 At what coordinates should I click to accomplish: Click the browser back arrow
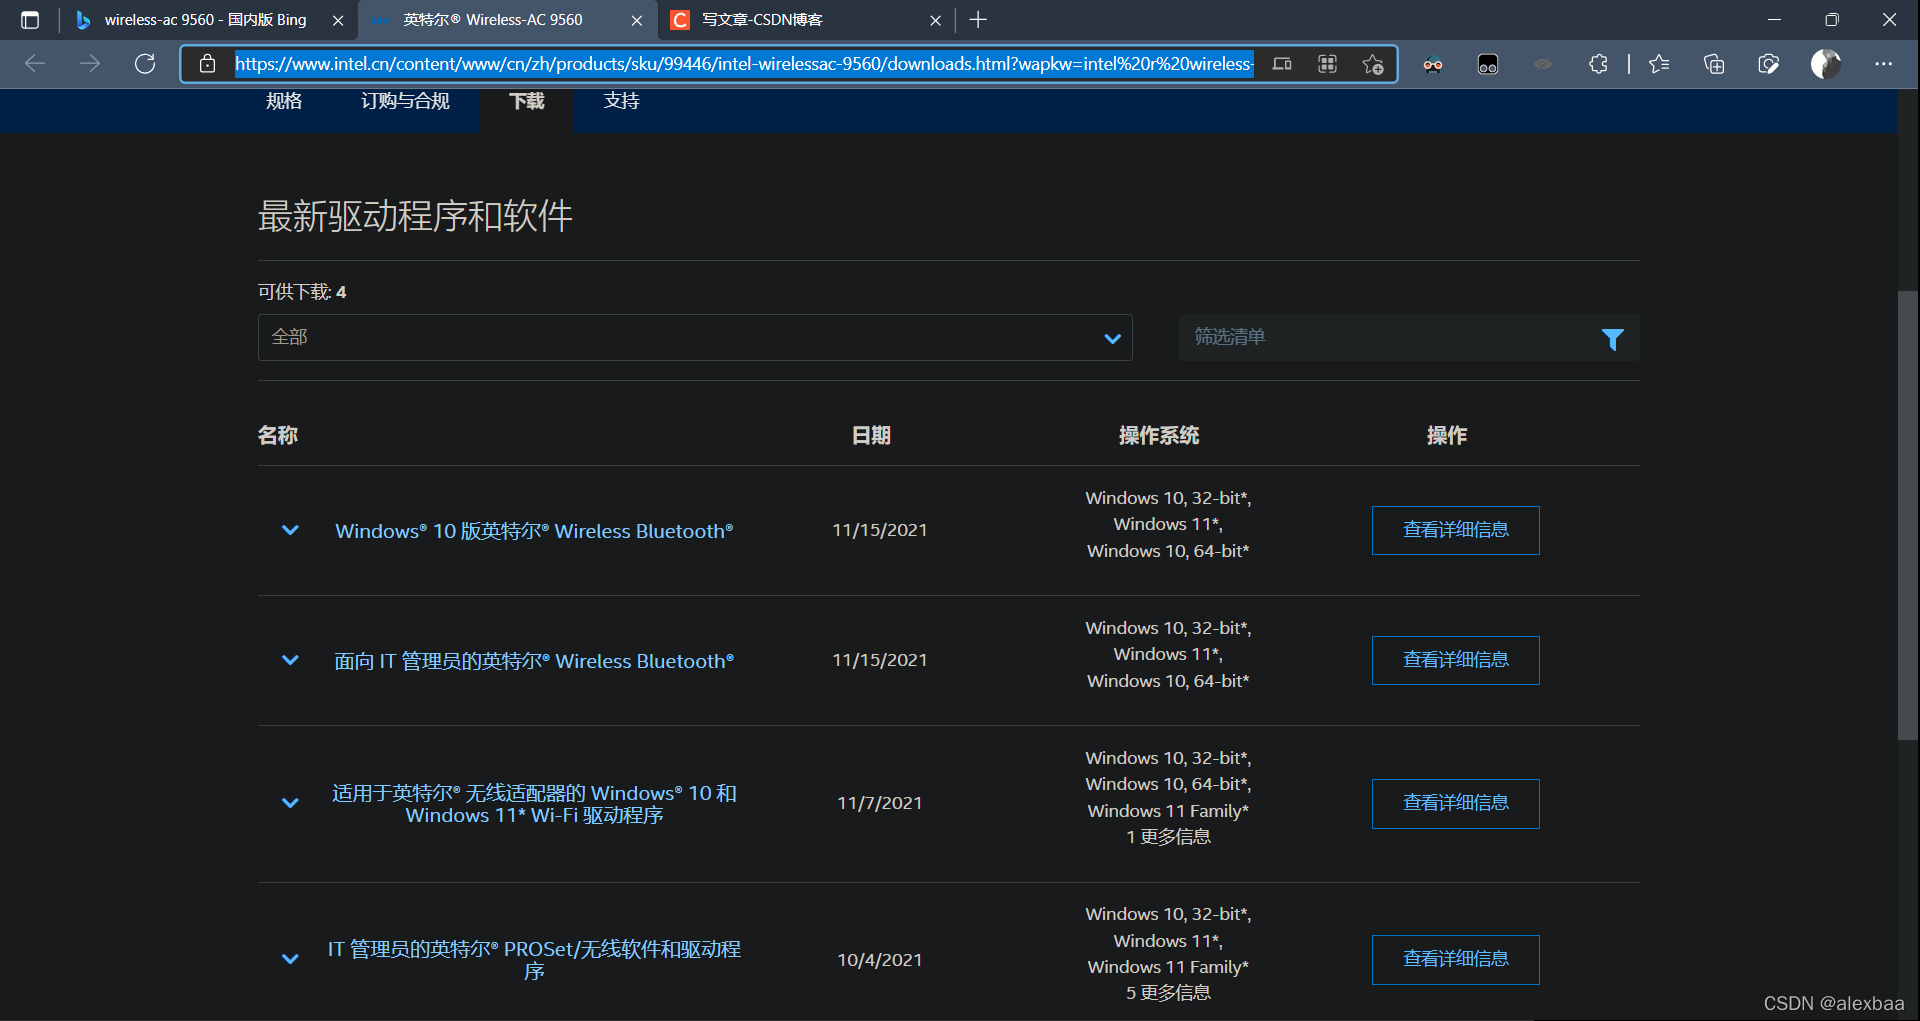[x=35, y=64]
